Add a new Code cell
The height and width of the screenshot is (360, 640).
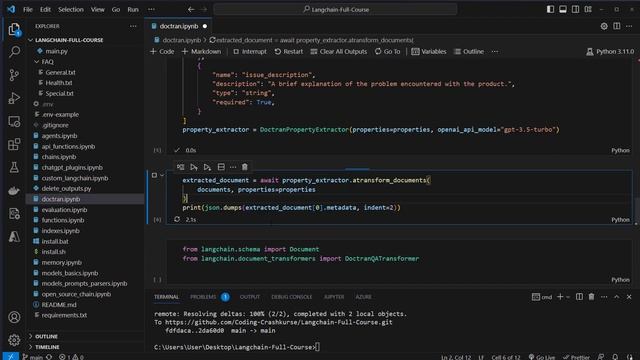(162, 51)
